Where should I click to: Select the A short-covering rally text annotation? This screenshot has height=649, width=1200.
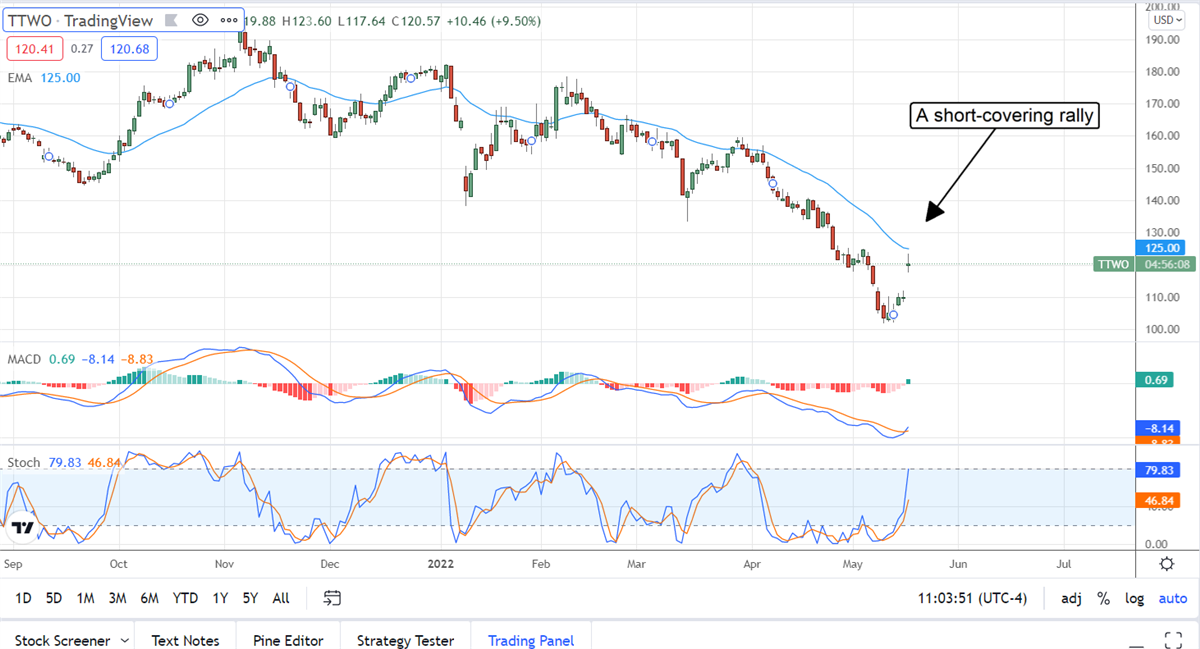(1006, 116)
